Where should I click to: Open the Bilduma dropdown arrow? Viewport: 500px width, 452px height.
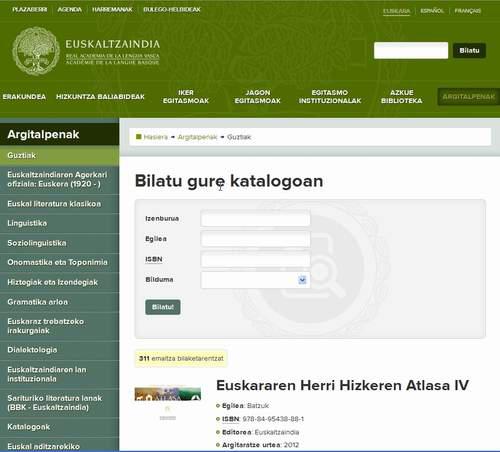click(302, 280)
